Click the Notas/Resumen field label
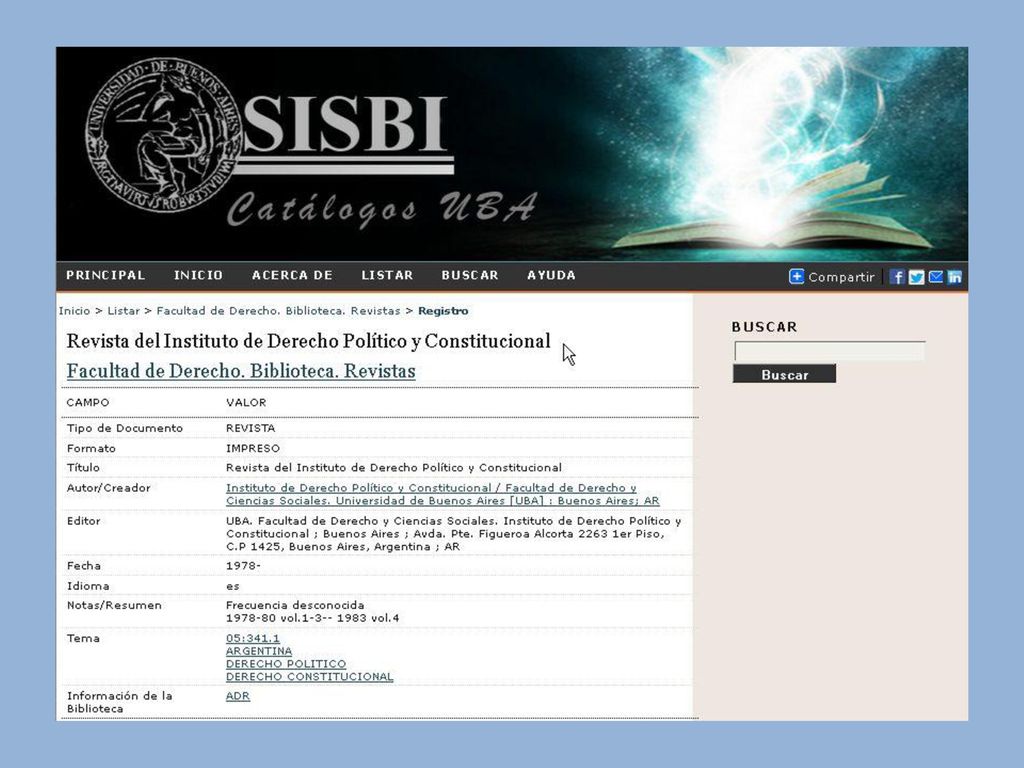Viewport: 1024px width, 768px height. [114, 605]
